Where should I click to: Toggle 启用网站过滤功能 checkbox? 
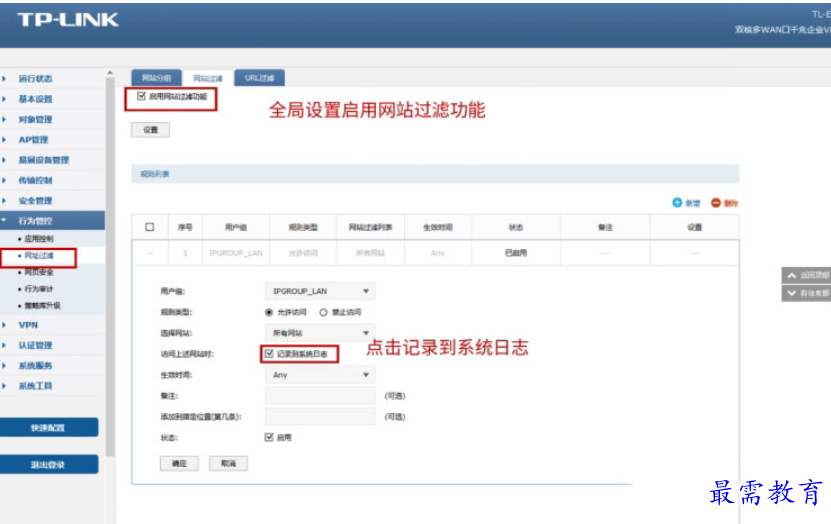click(x=141, y=96)
